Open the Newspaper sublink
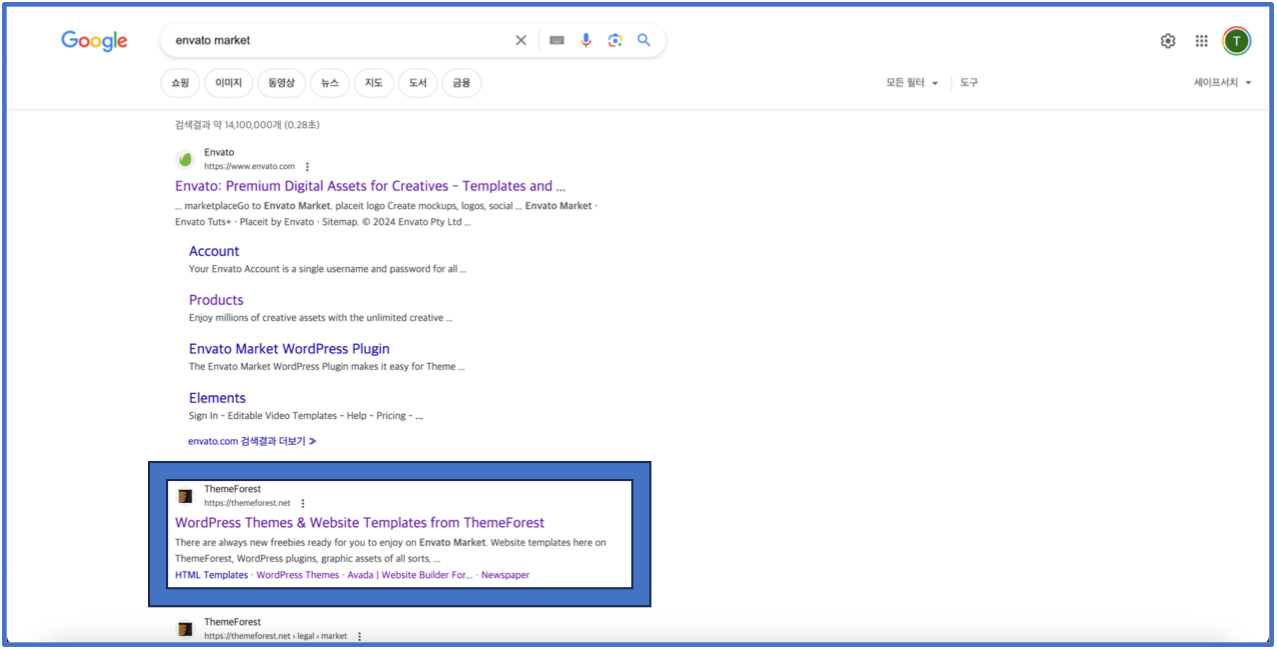 point(505,575)
